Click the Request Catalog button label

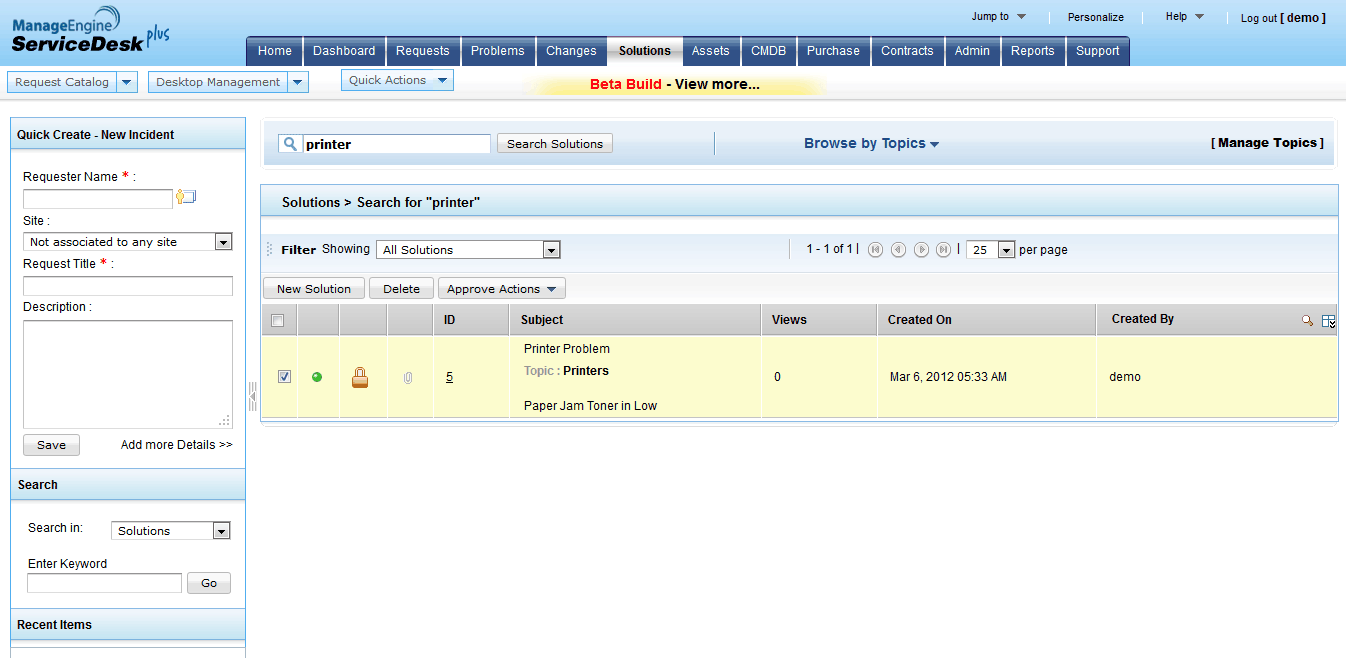coord(62,82)
